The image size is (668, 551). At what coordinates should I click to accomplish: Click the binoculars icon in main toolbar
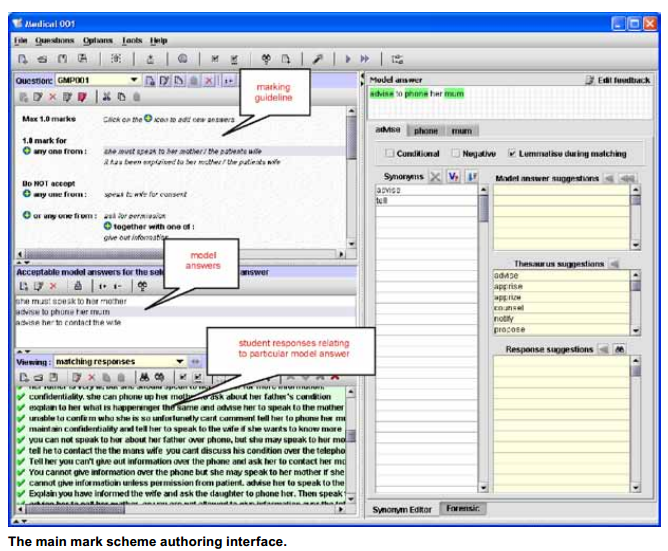(266, 59)
